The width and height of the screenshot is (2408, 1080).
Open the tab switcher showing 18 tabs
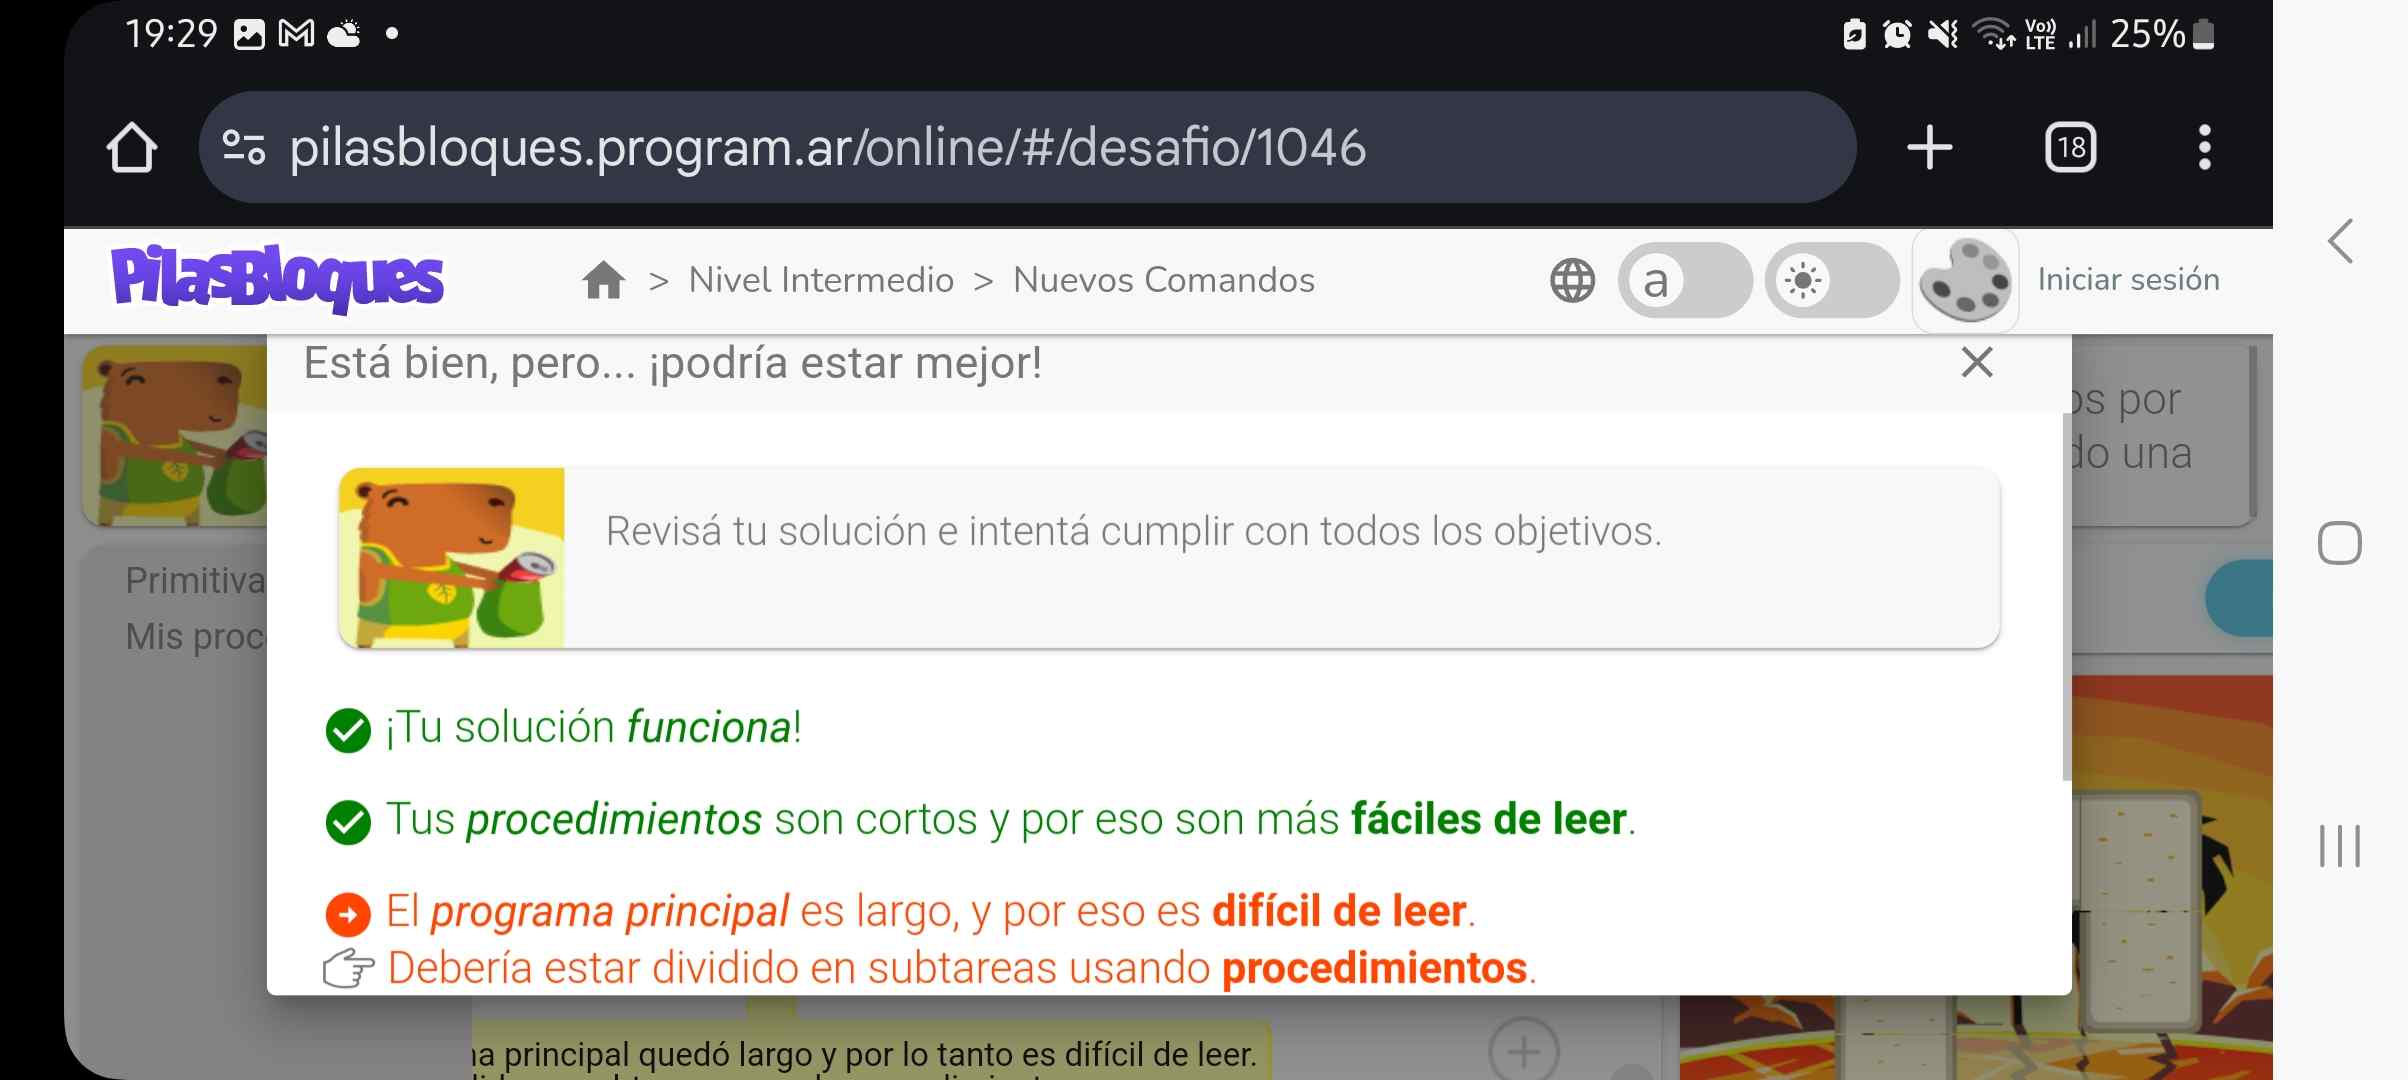[2070, 148]
